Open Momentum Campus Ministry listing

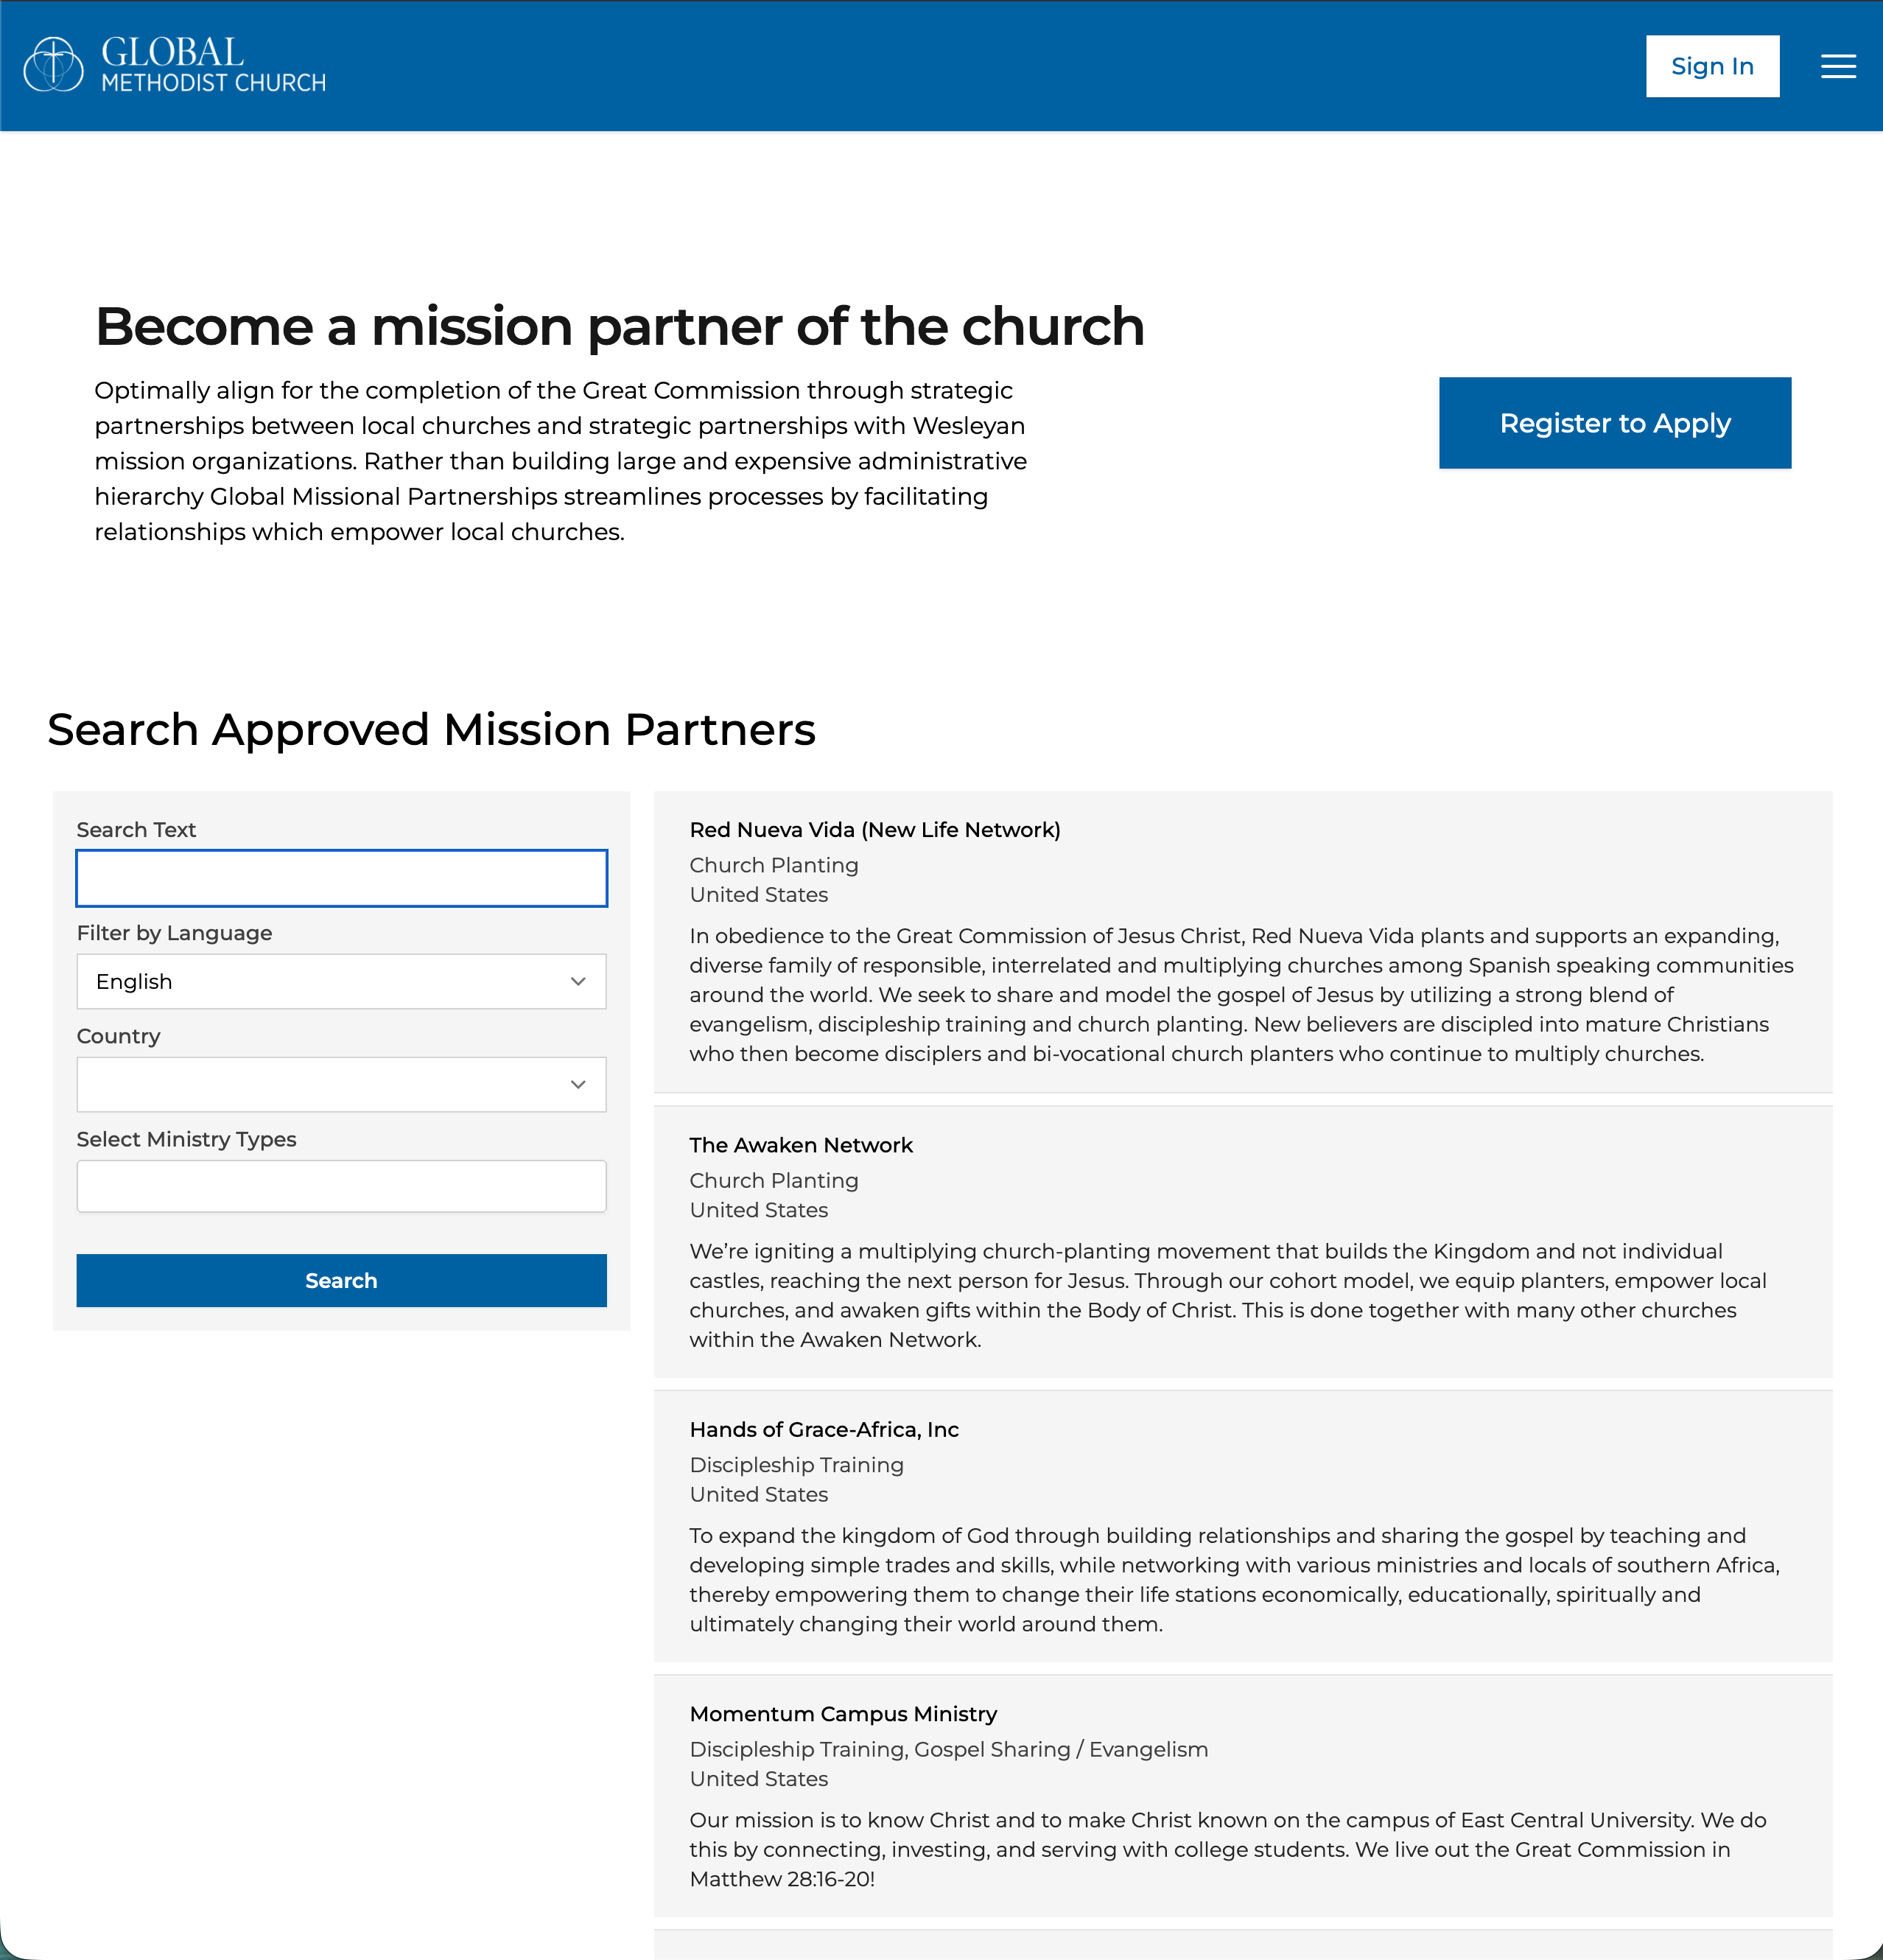843,1714
